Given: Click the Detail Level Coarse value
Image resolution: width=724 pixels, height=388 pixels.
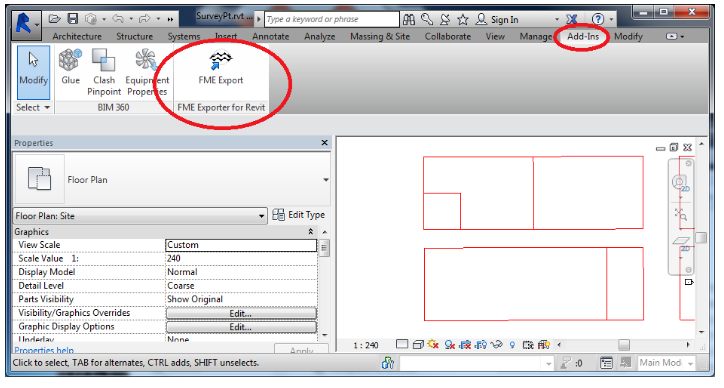Looking at the screenshot, I should point(241,286).
